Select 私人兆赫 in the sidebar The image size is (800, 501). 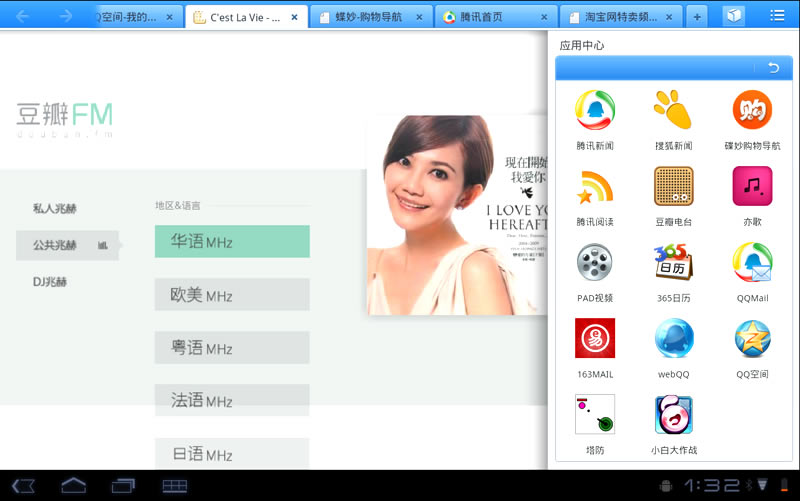pyautogui.click(x=55, y=208)
